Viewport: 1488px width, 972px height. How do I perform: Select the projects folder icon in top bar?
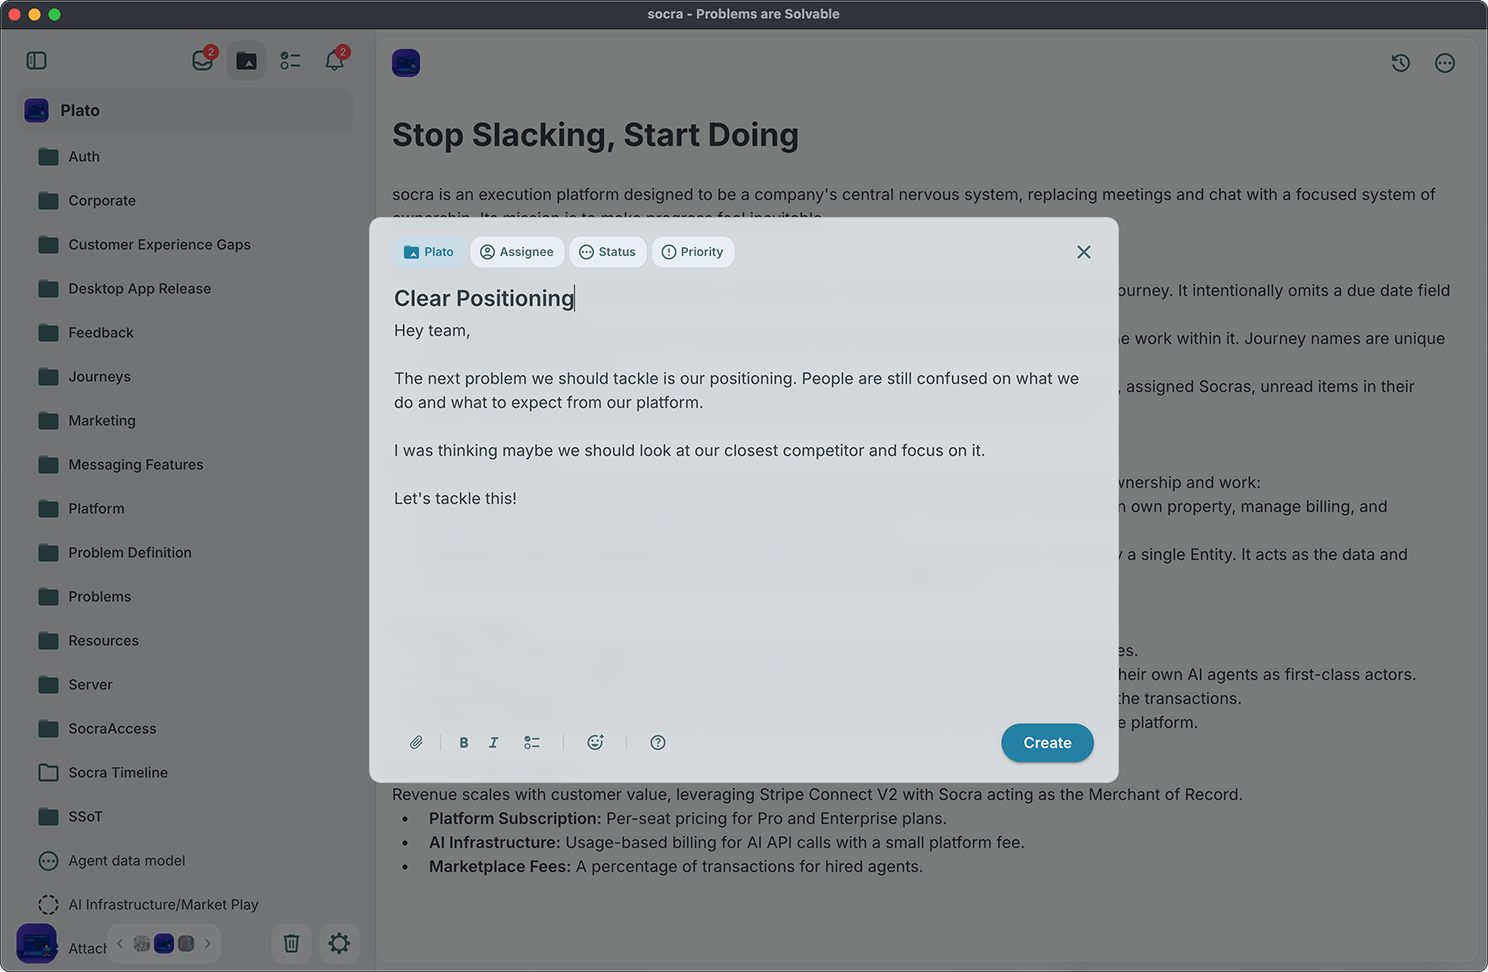tap(246, 60)
